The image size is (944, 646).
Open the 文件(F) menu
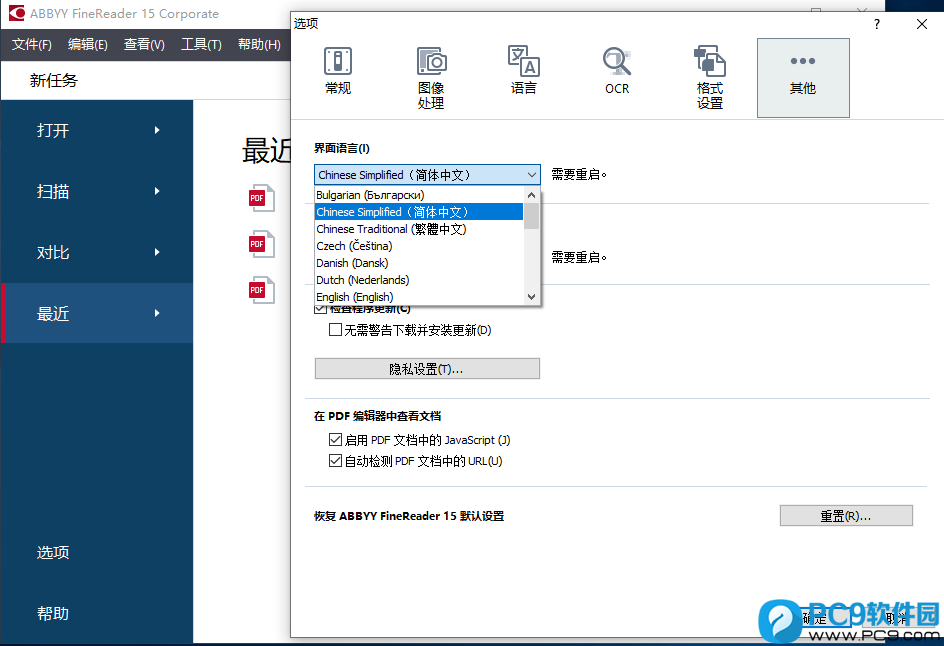click(32, 45)
